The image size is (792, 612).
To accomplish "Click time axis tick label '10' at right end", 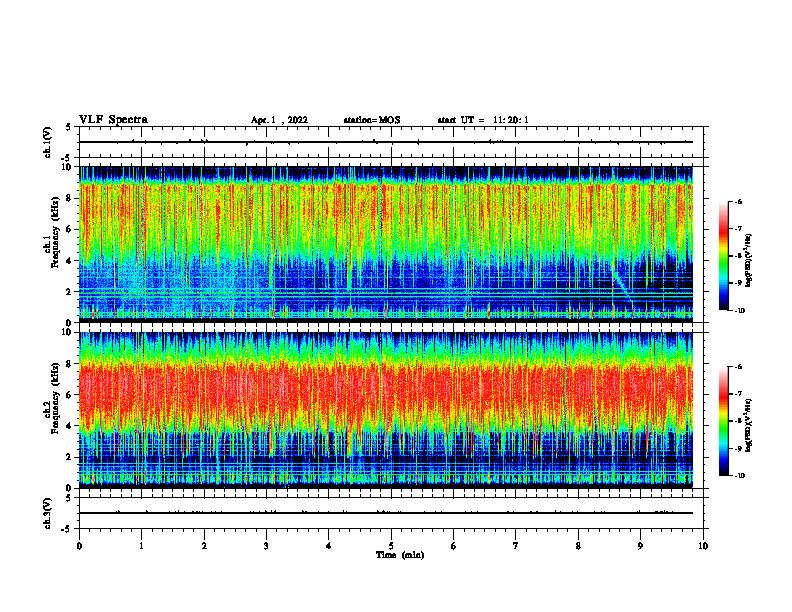I will 703,546.
